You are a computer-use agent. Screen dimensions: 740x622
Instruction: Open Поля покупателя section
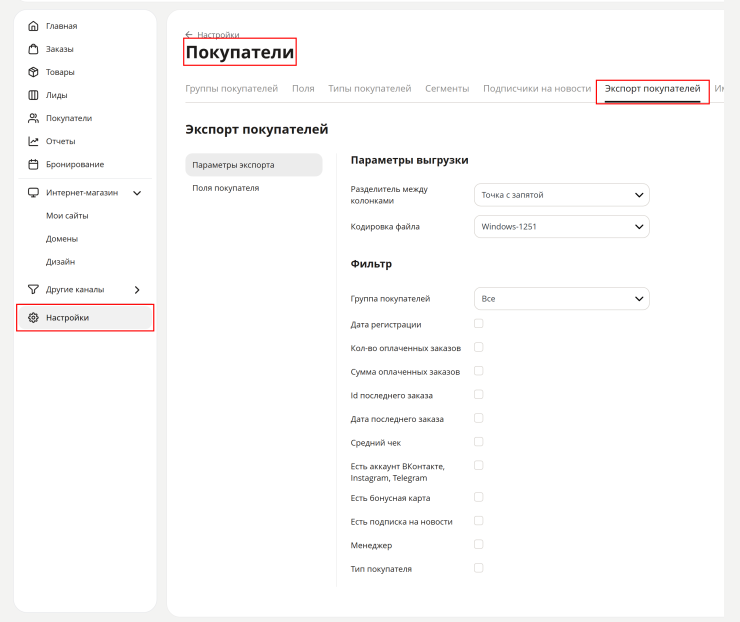pyautogui.click(x=226, y=188)
